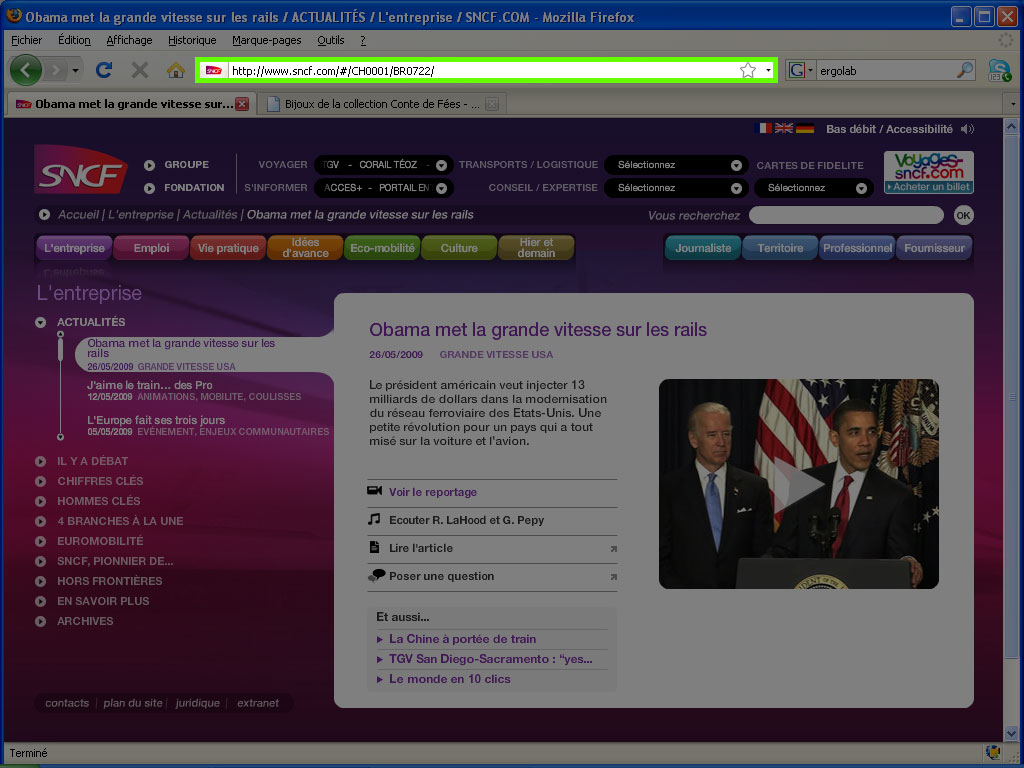Bookmark this page with the star icon
This screenshot has width=1024, height=768.
pos(748,71)
